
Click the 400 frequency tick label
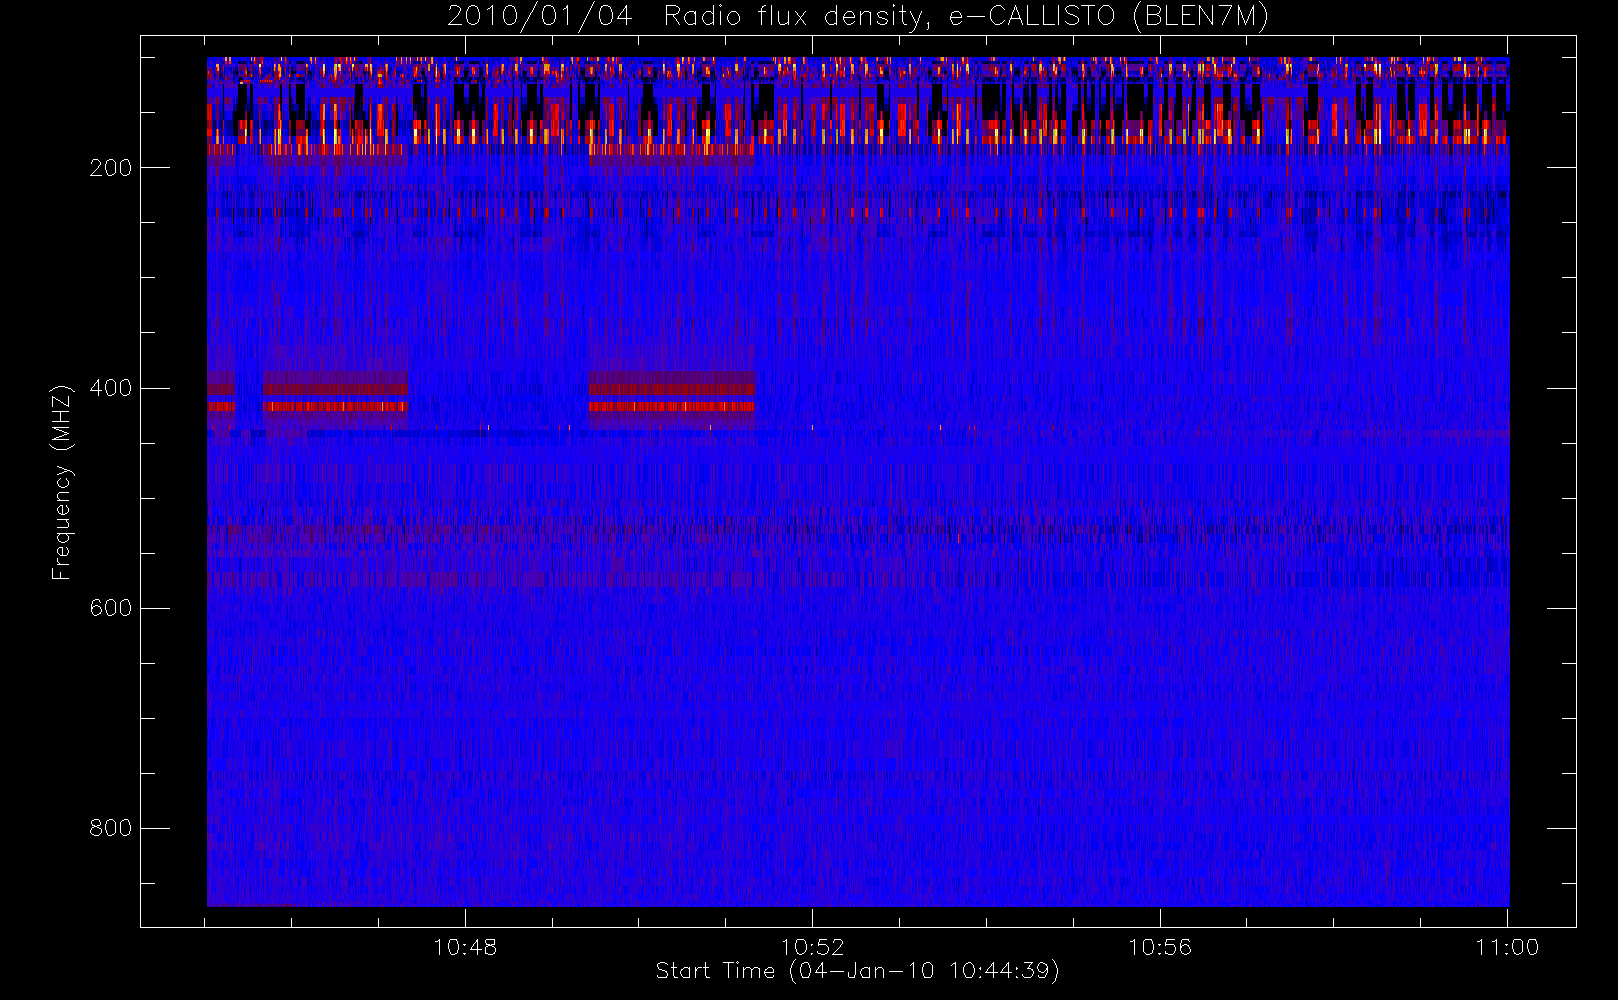pos(111,388)
